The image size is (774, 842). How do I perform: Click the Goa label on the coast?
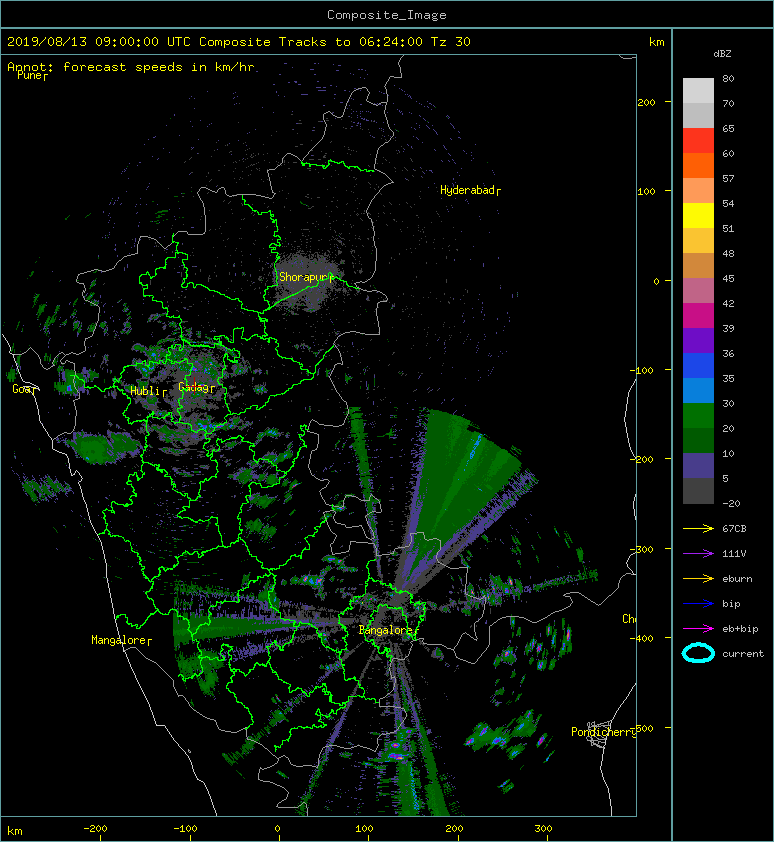(x=22, y=389)
